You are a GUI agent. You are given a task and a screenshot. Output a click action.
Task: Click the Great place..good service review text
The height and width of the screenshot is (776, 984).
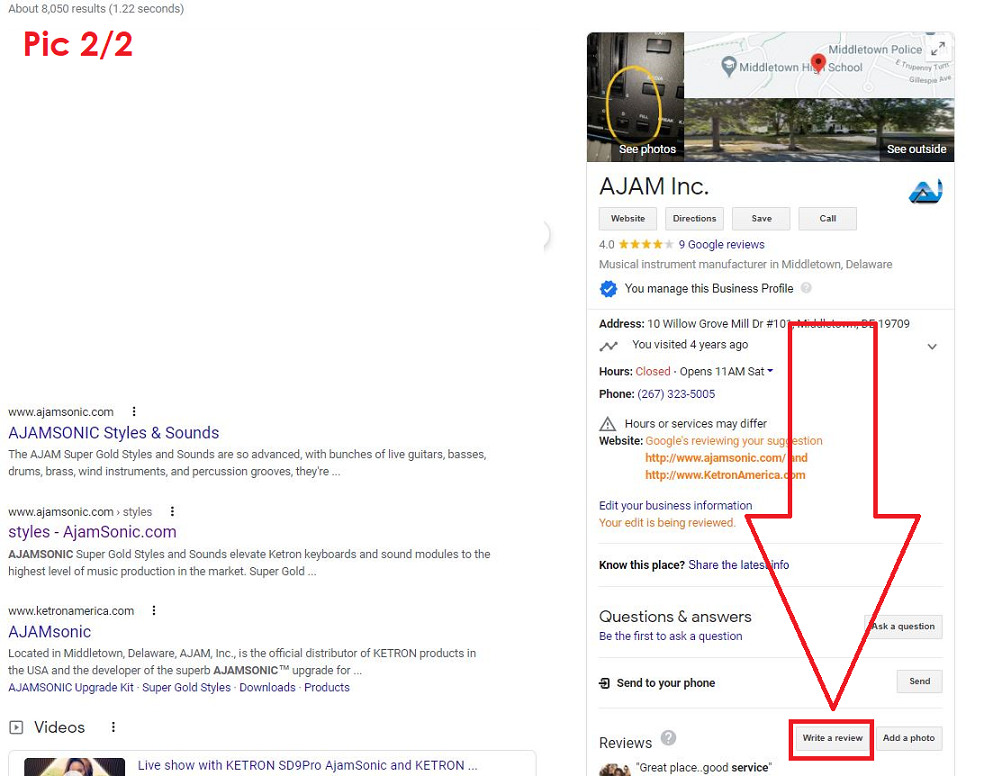(703, 767)
